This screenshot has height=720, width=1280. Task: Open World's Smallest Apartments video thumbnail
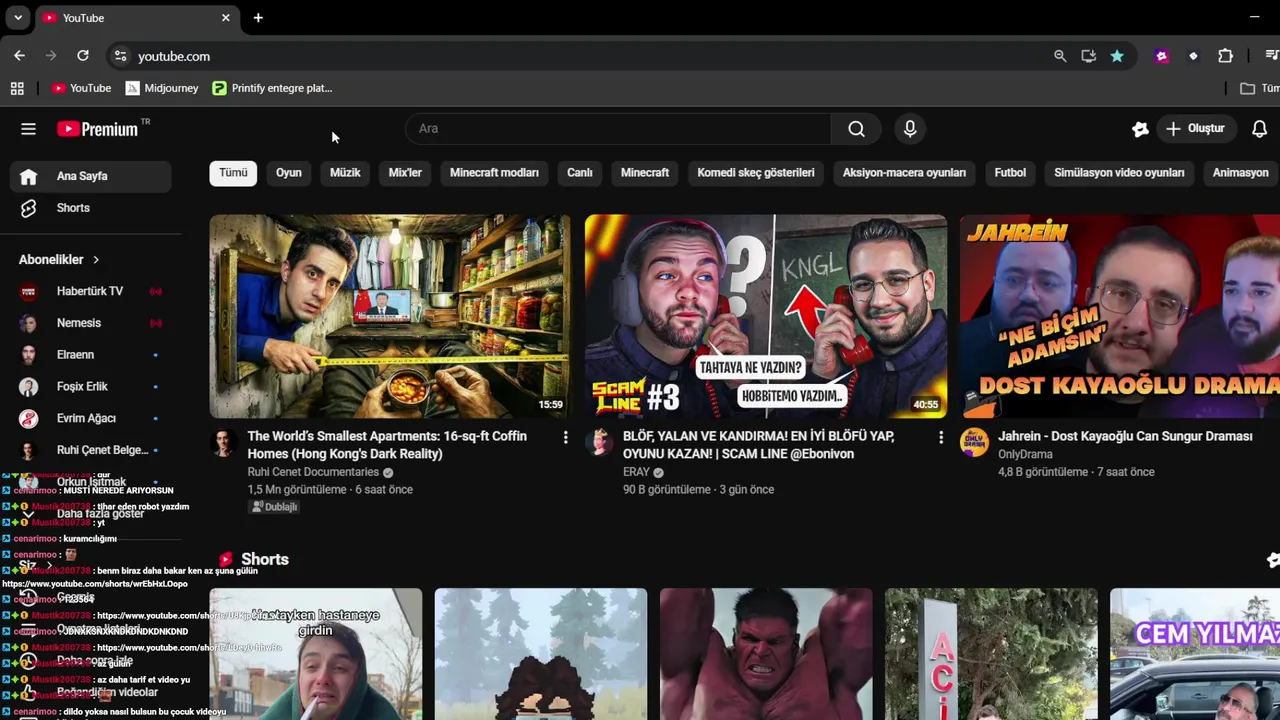coord(390,316)
